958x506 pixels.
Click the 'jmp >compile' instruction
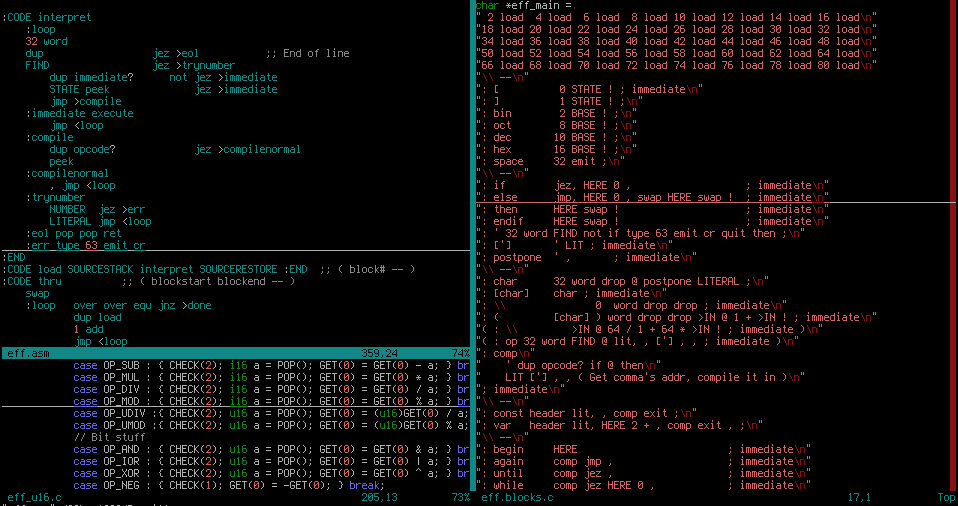click(86, 101)
